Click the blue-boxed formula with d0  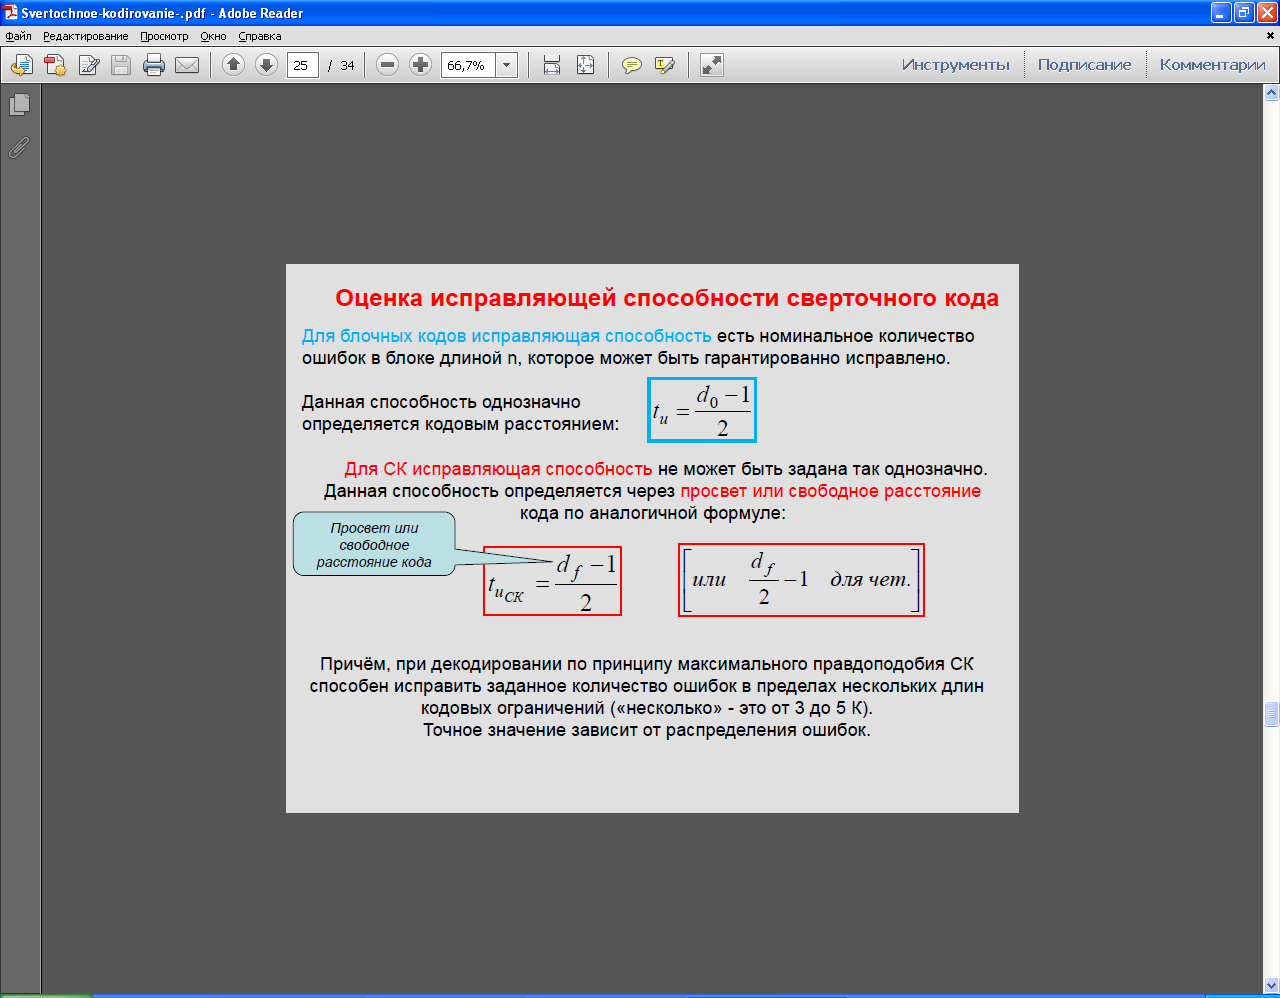(x=702, y=410)
